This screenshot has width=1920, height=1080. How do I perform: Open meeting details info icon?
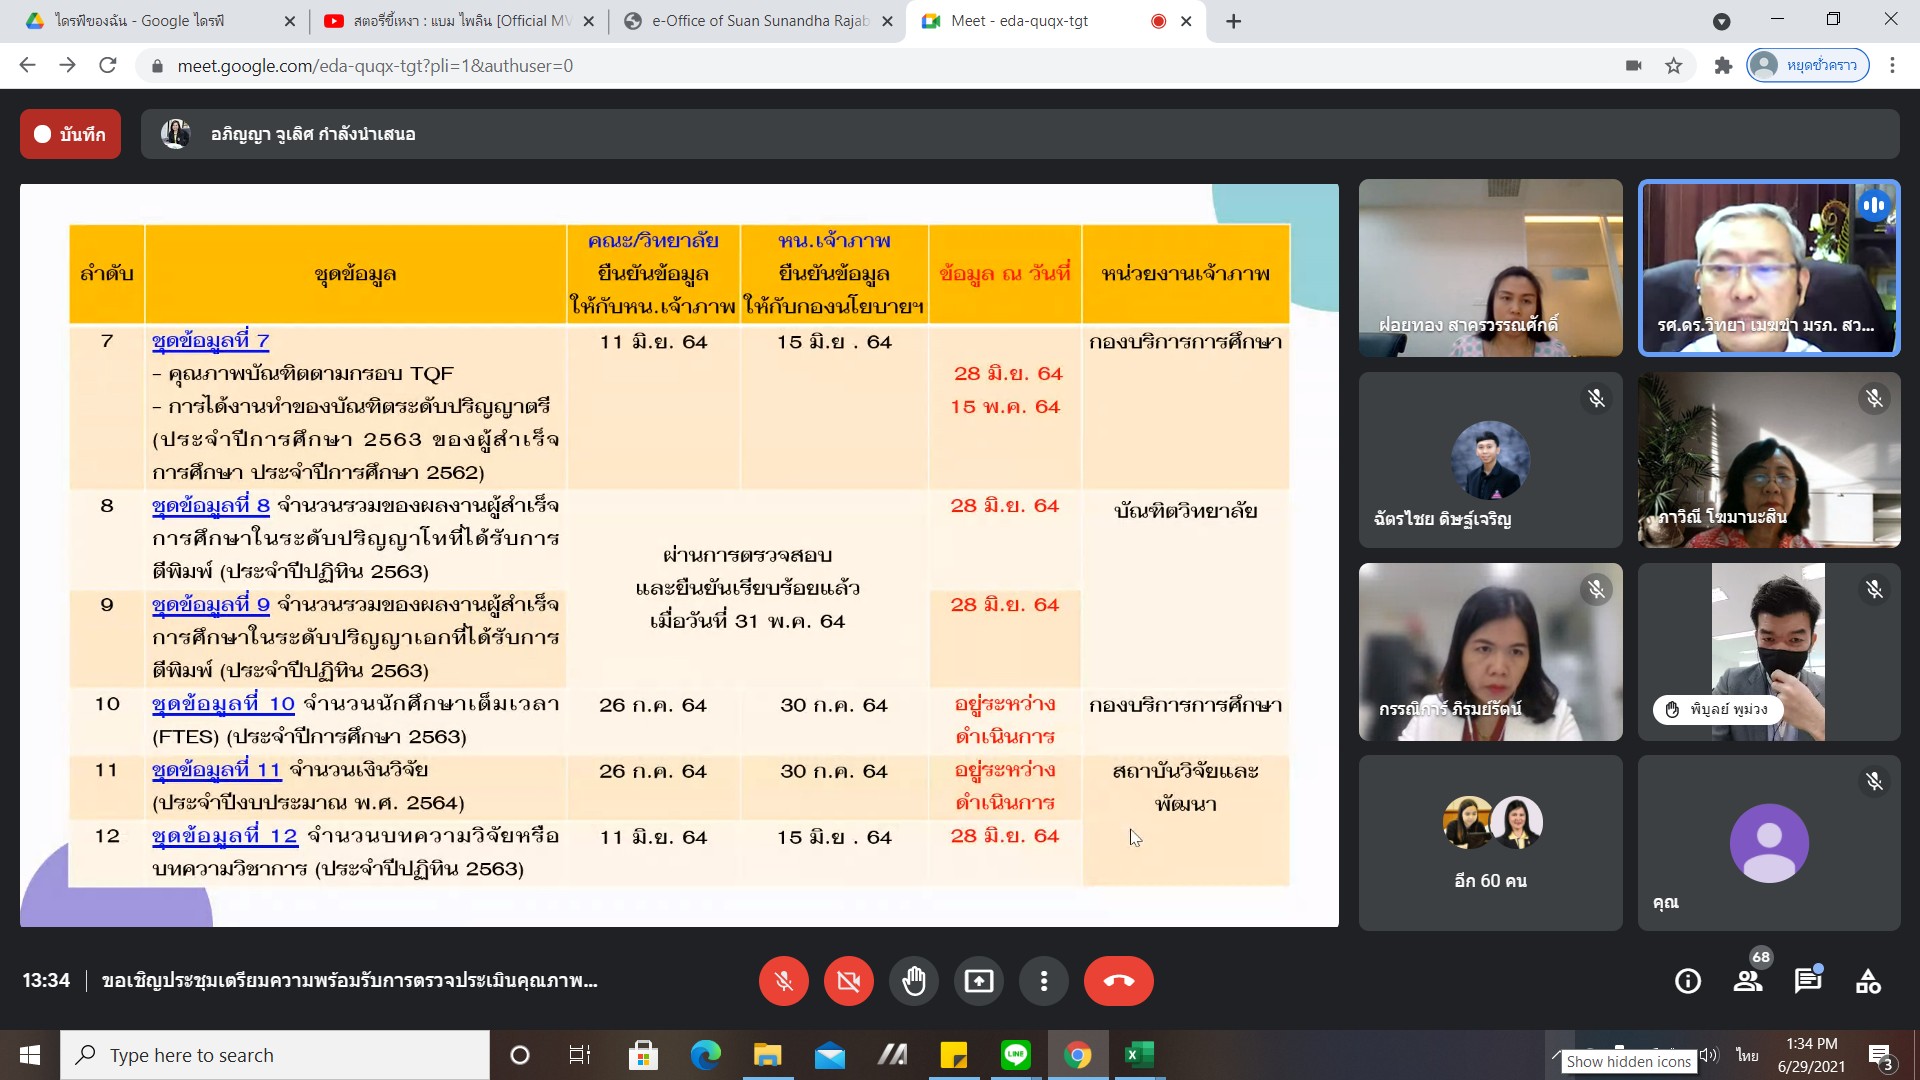pyautogui.click(x=1688, y=981)
